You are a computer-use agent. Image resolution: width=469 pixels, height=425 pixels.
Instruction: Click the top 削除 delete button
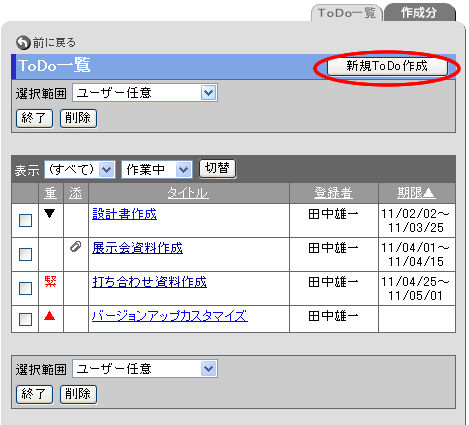pyautogui.click(x=78, y=118)
